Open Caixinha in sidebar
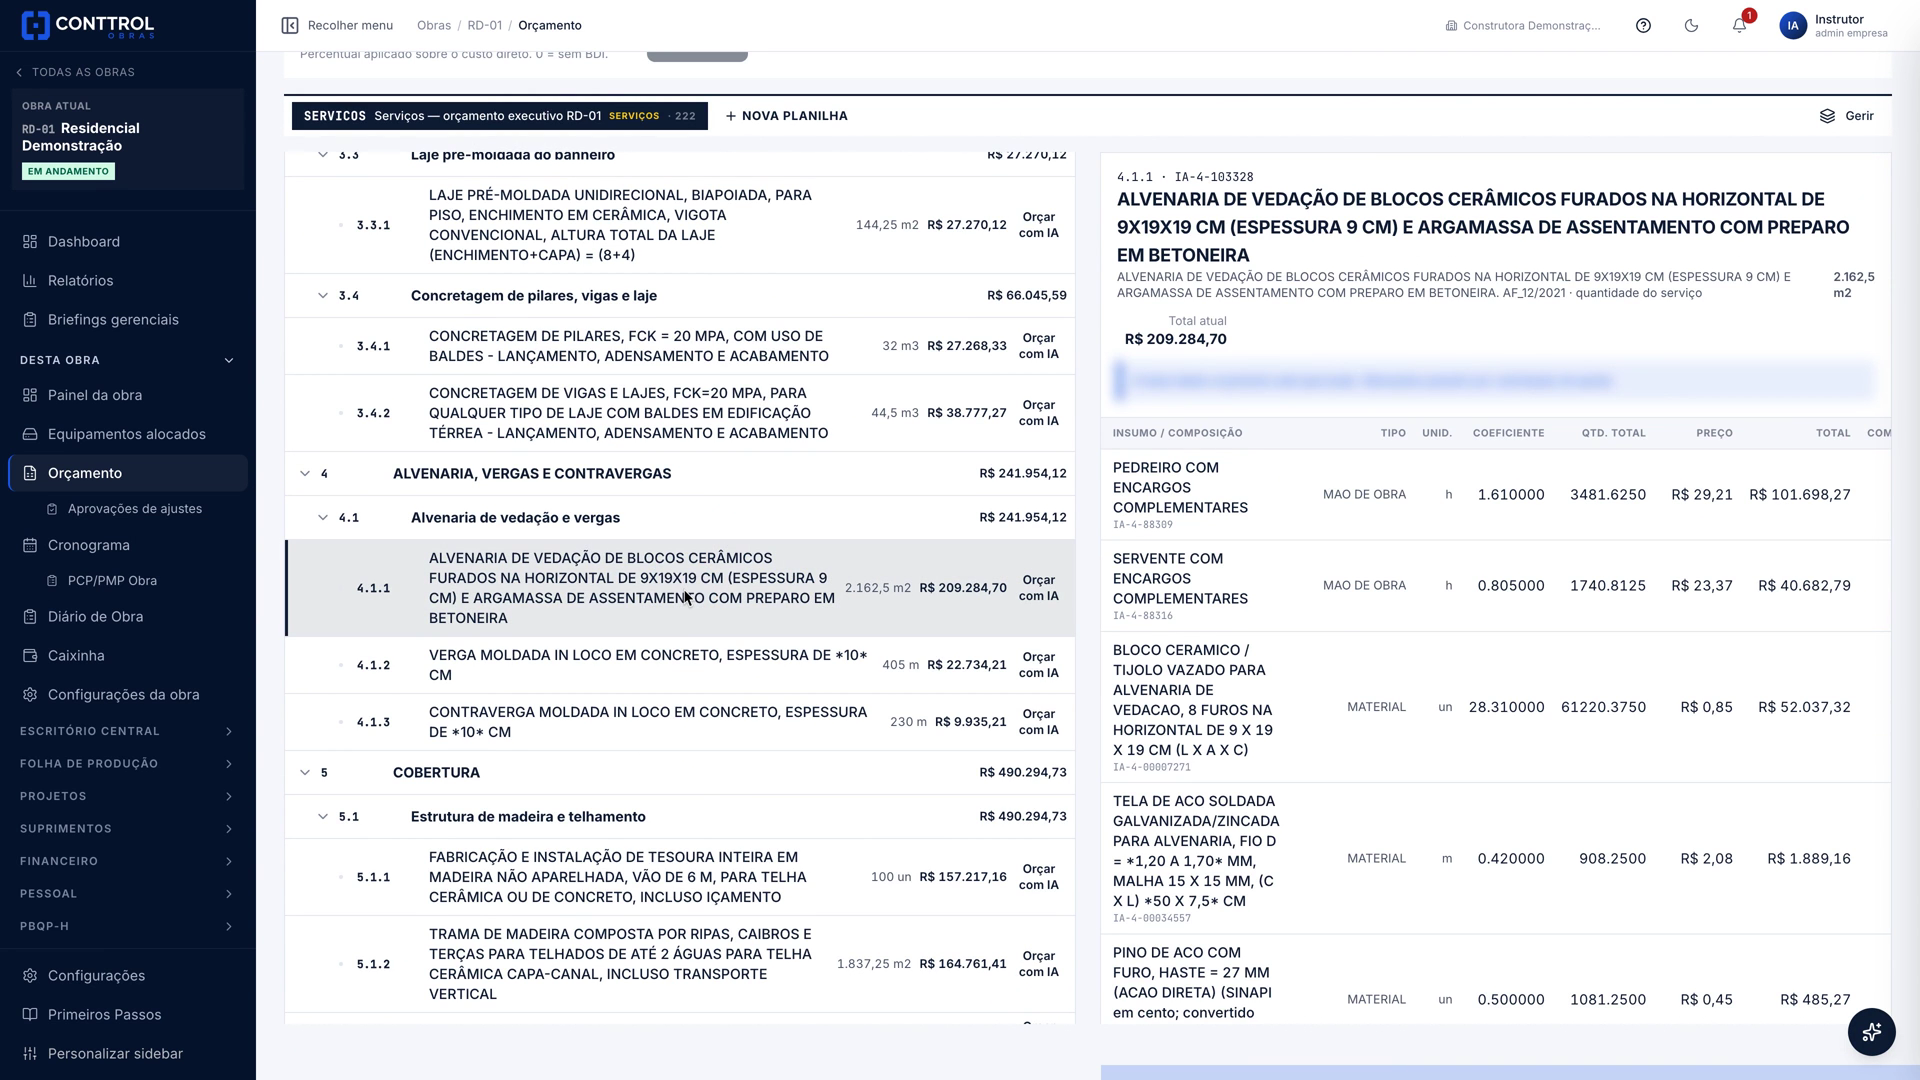This screenshot has width=1920, height=1080. point(128,656)
